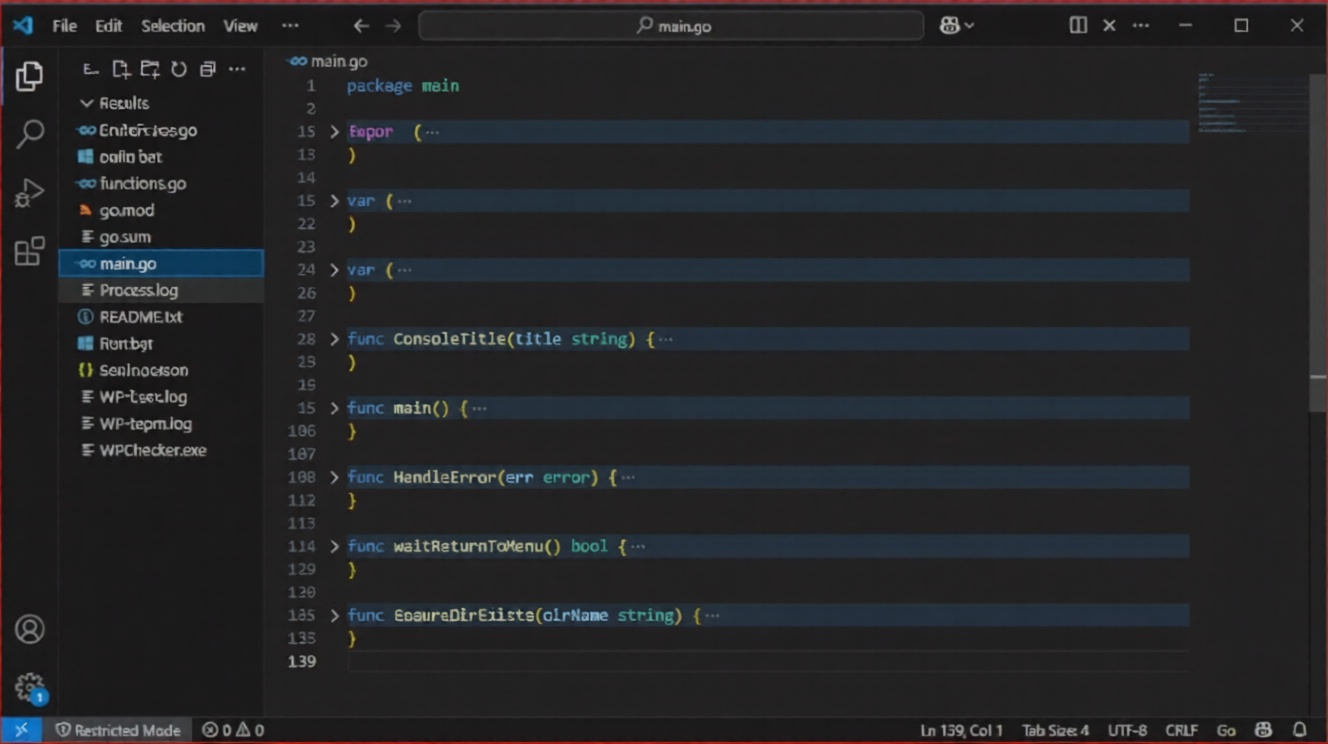
Task: Click the CRLF line ending indicator
Action: click(x=1181, y=730)
